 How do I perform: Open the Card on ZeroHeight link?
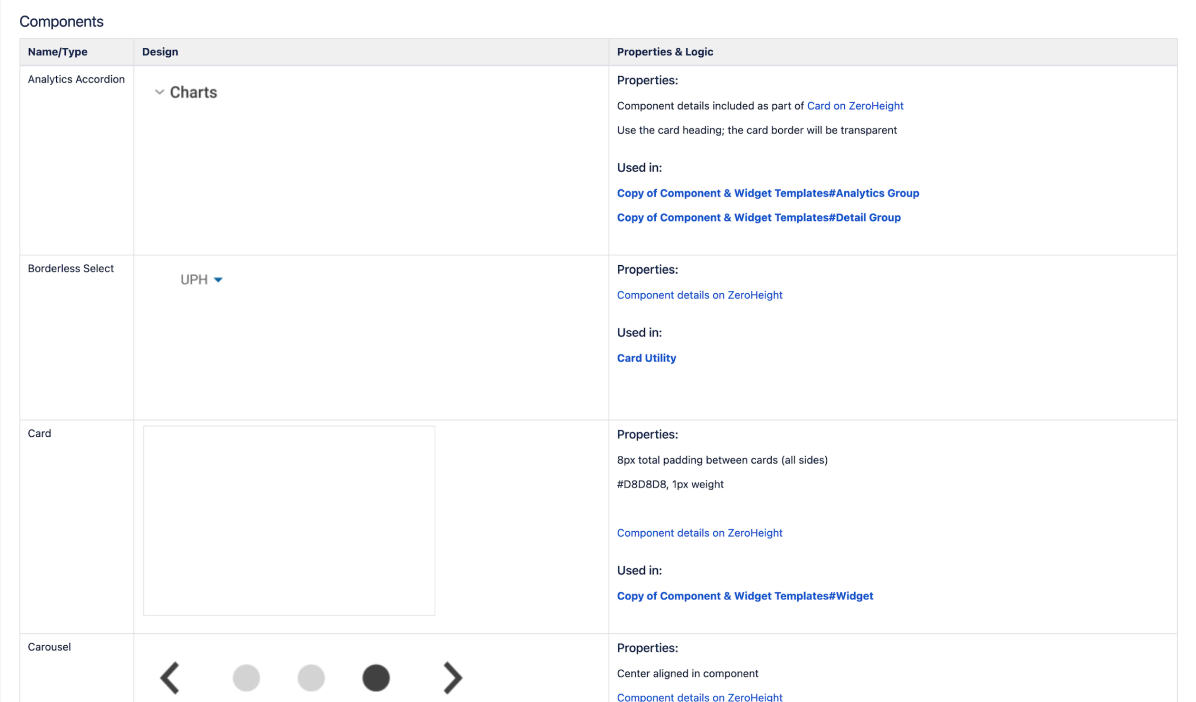[x=855, y=106]
